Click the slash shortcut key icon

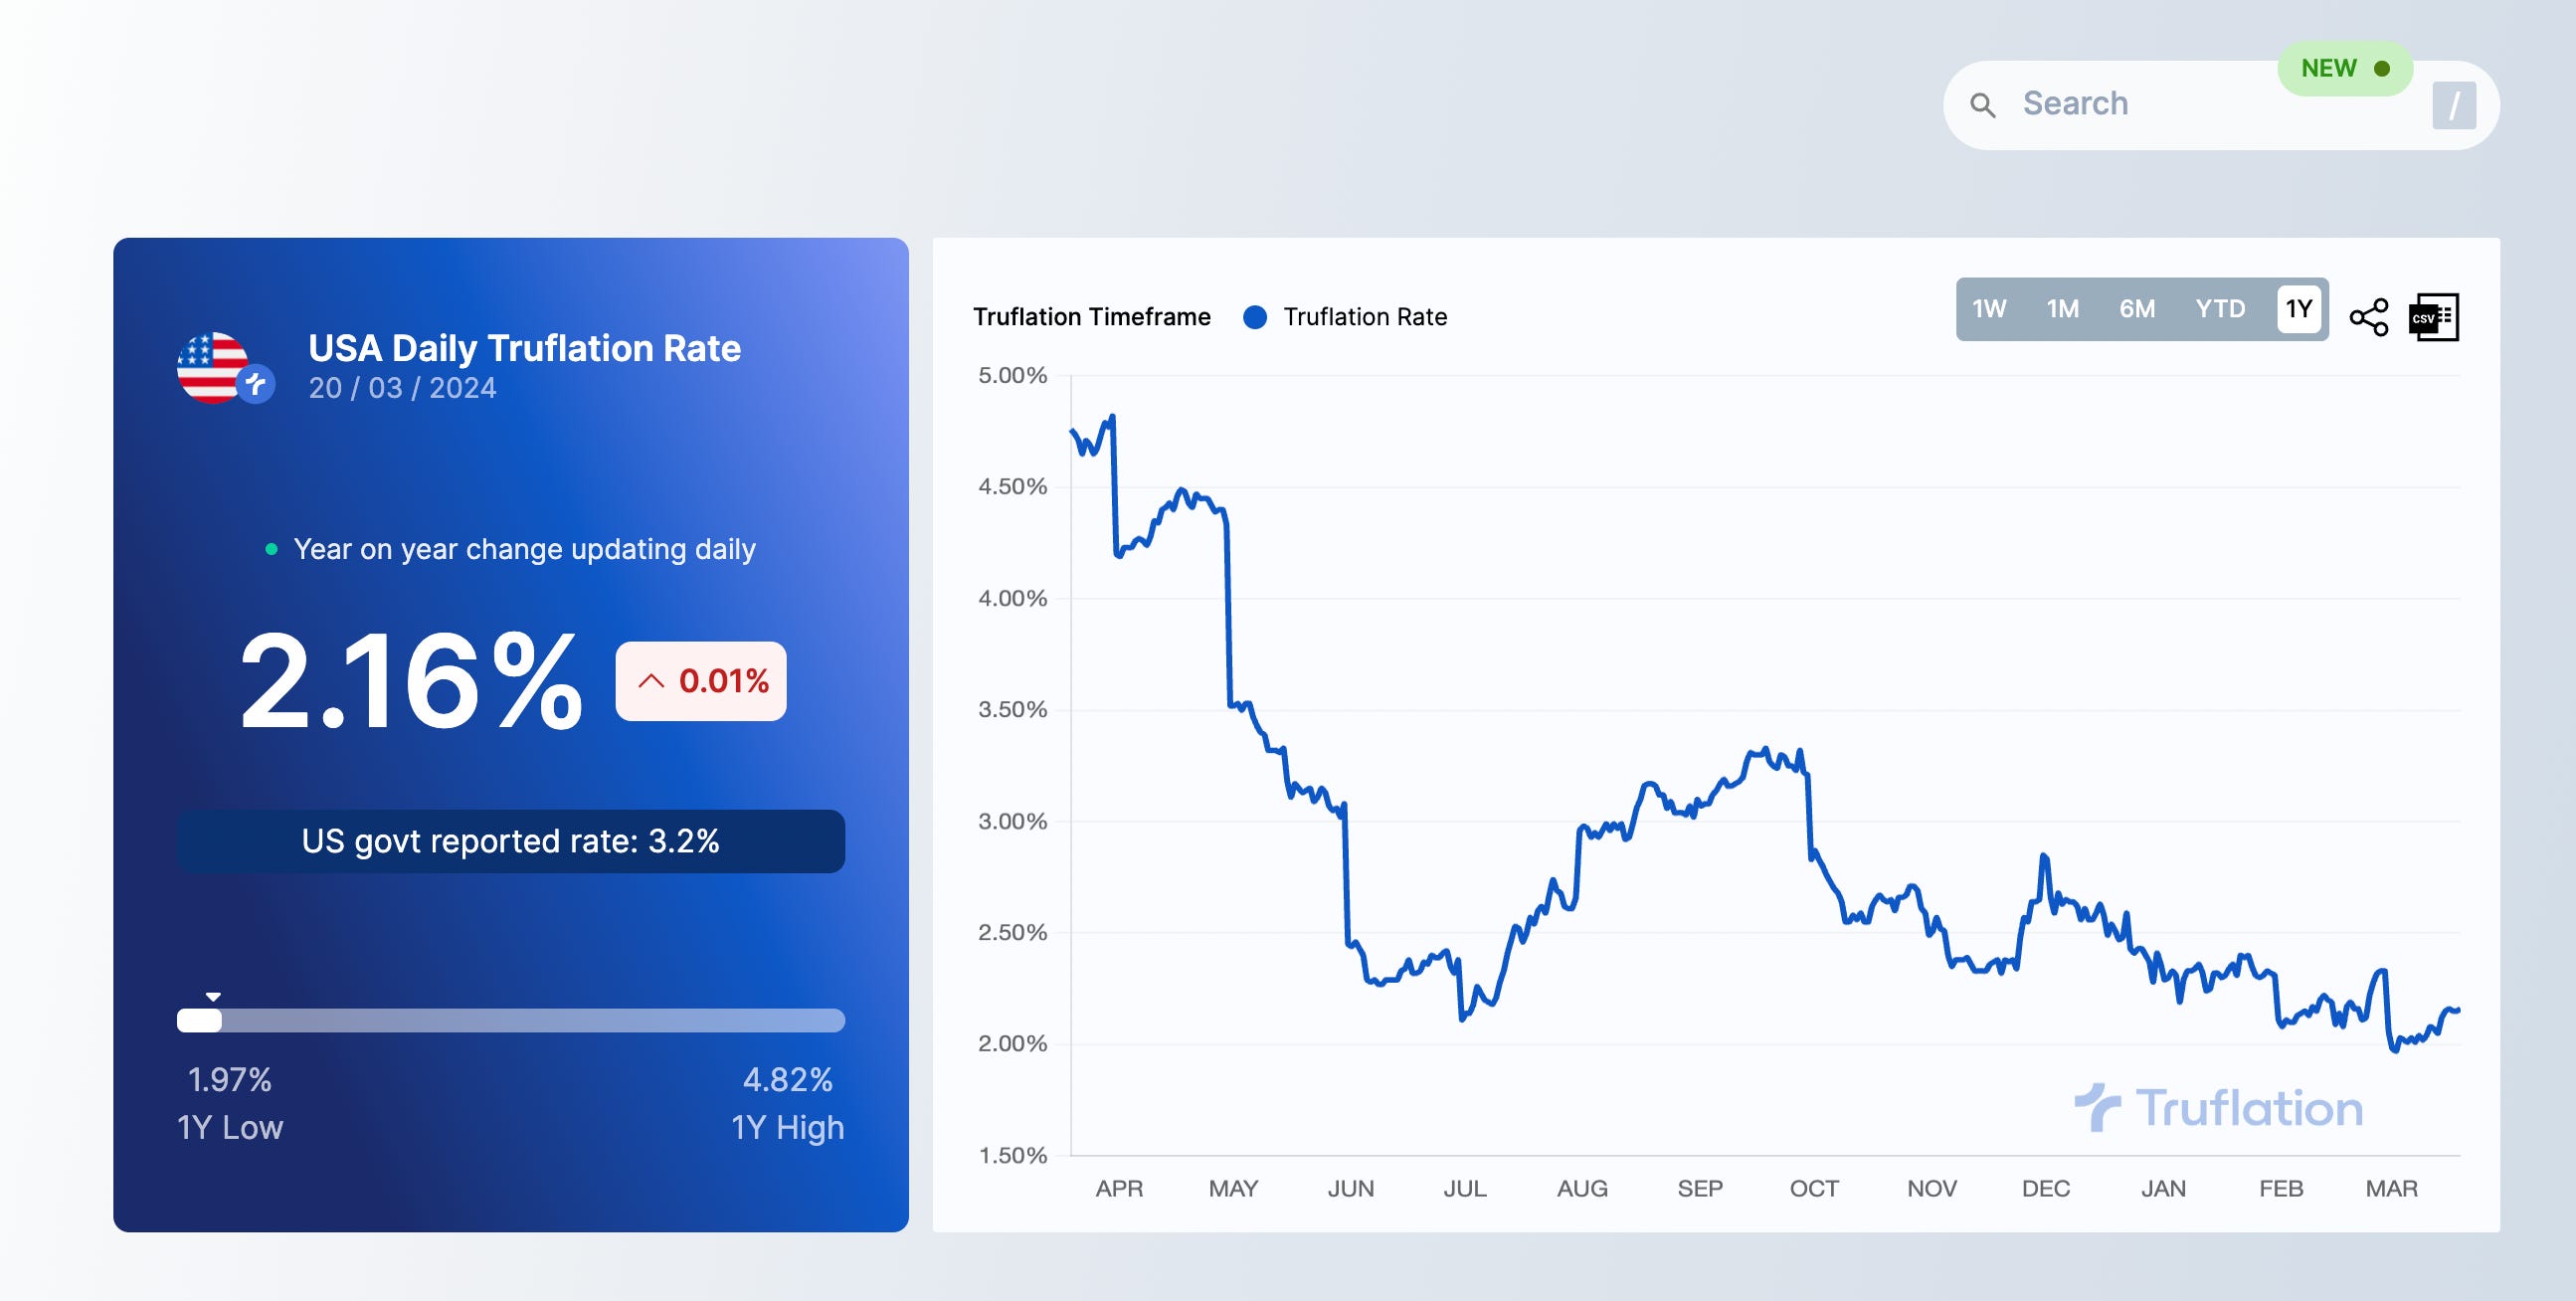pos(2454,105)
